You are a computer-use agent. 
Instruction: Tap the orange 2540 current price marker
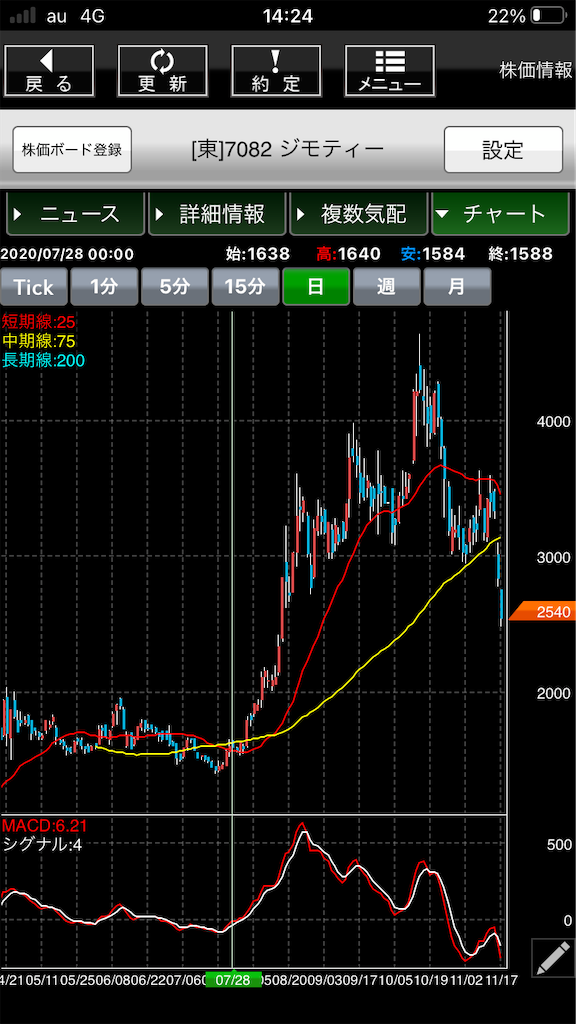[541, 612]
